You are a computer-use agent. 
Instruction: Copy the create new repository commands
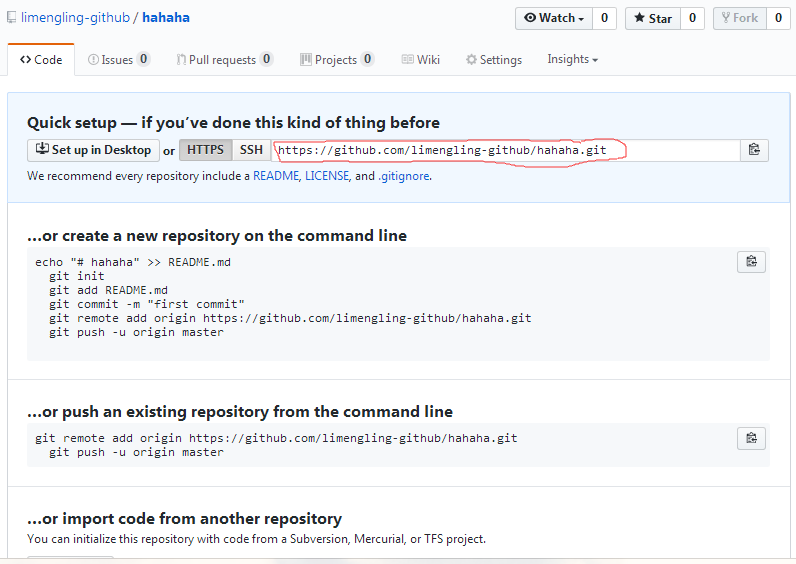coord(751,262)
